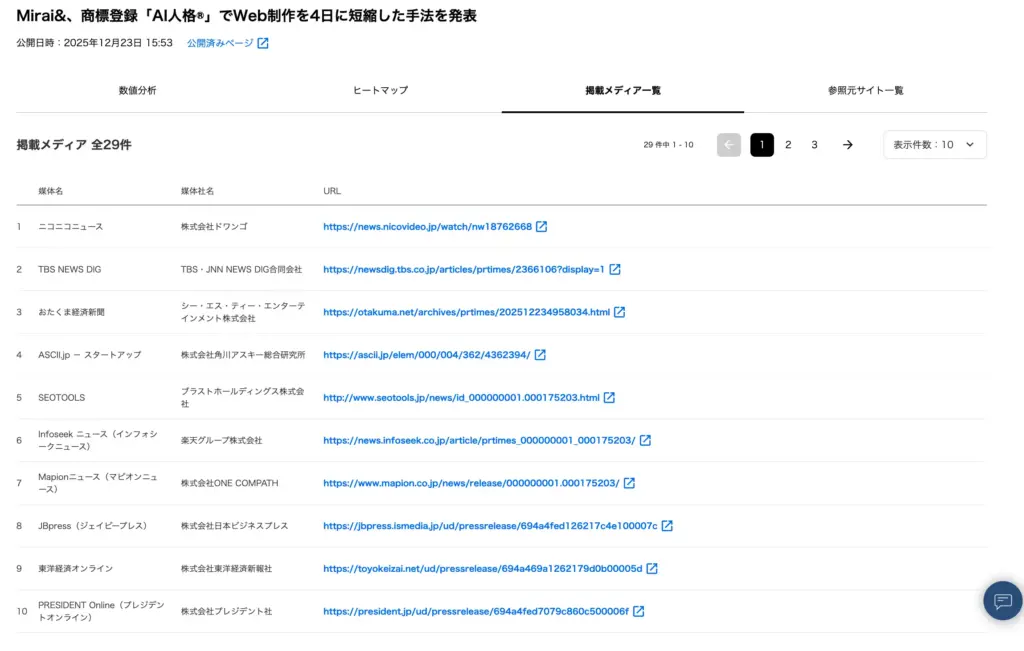
Task: Click the external link icon beside the おたくま経済新聞 URL
Action: click(x=620, y=311)
